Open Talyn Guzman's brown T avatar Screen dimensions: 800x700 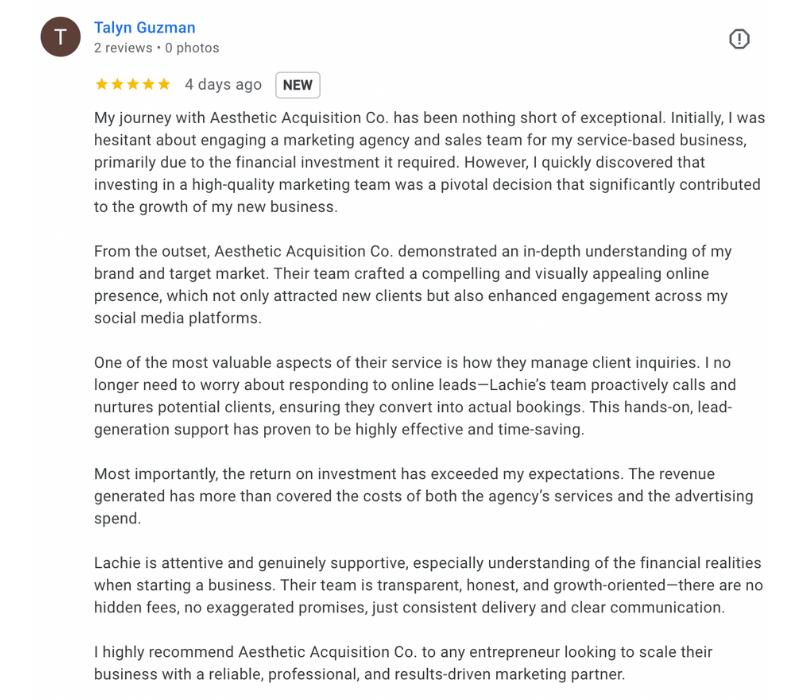click(x=60, y=37)
